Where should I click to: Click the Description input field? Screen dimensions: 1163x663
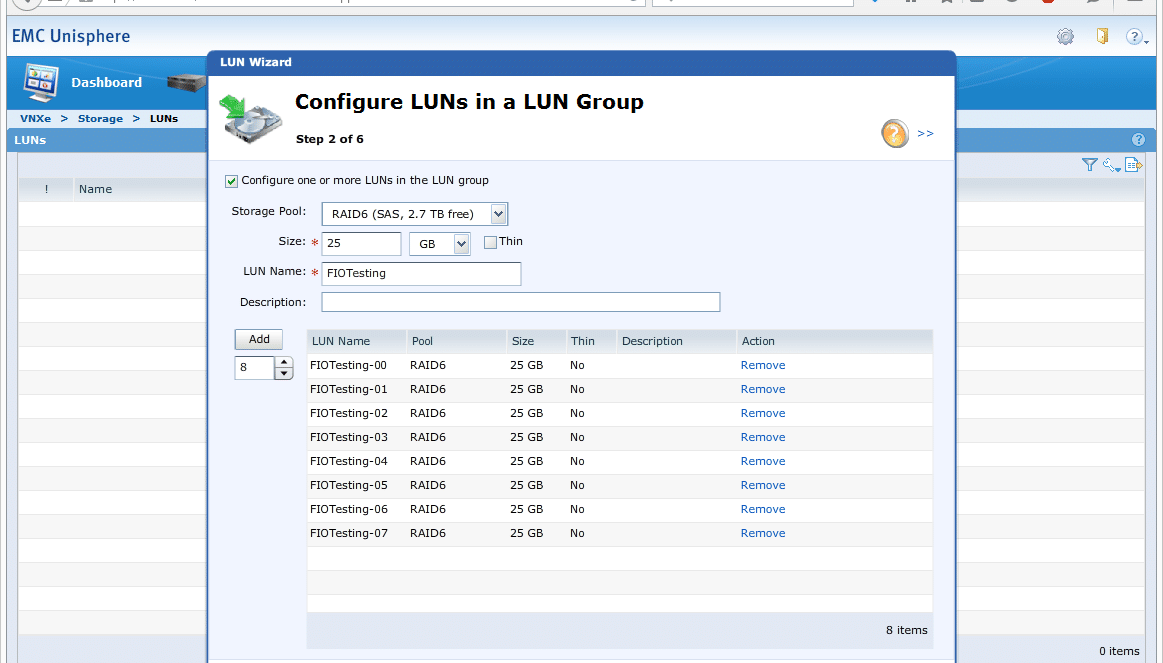[x=521, y=302]
